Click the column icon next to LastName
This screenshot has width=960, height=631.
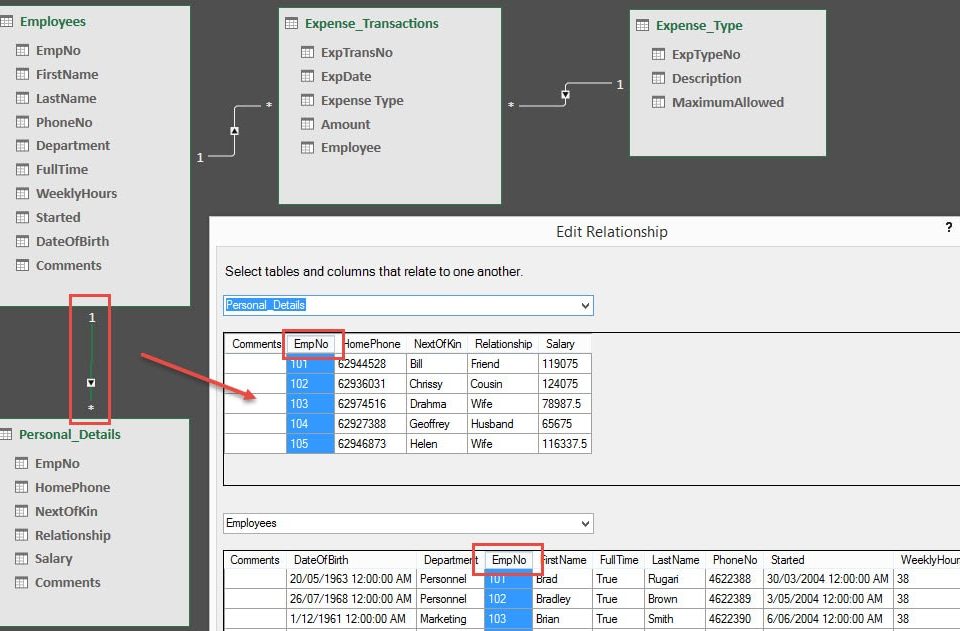(22, 98)
